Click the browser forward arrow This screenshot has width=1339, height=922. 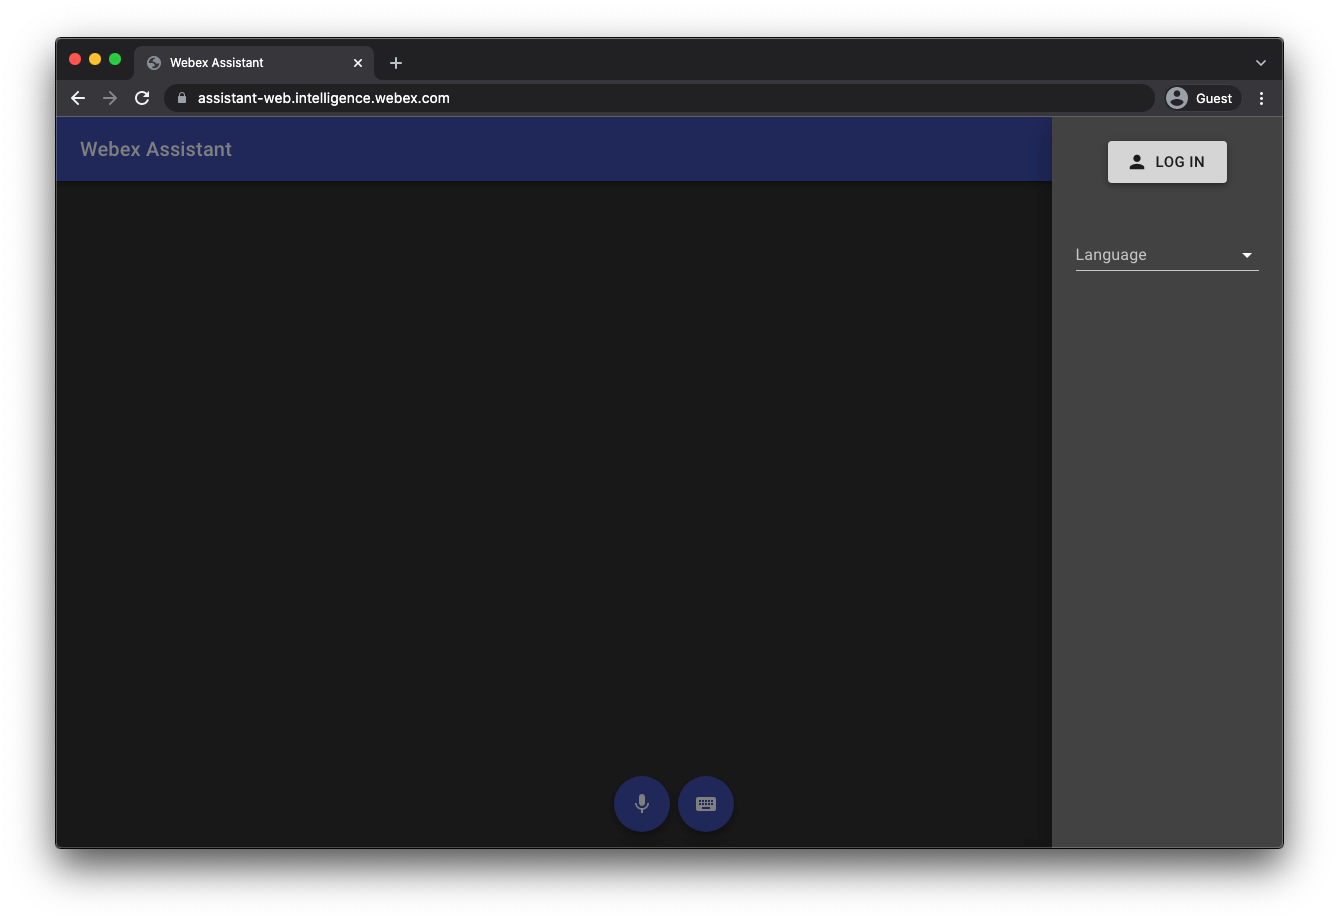tap(110, 98)
